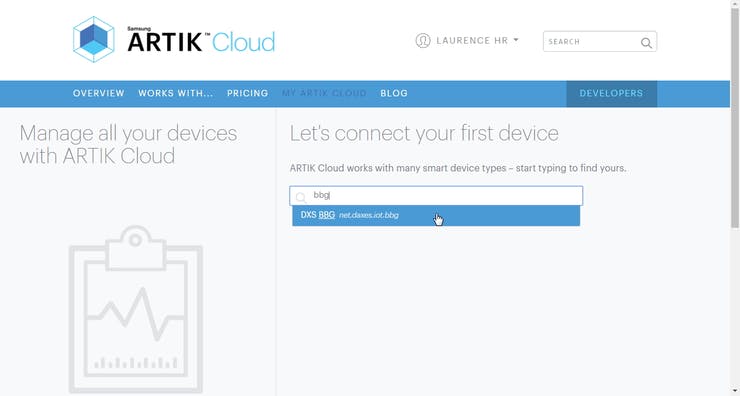Click the 'ARTIK Cloud works with many smart device types' text
Viewport: 740px width, 396px height.
coord(458,168)
